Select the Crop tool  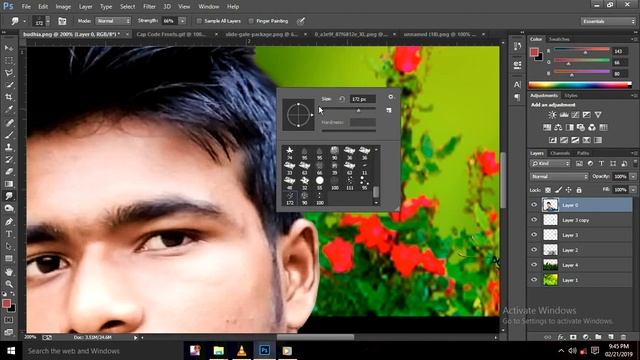[x=9, y=97]
